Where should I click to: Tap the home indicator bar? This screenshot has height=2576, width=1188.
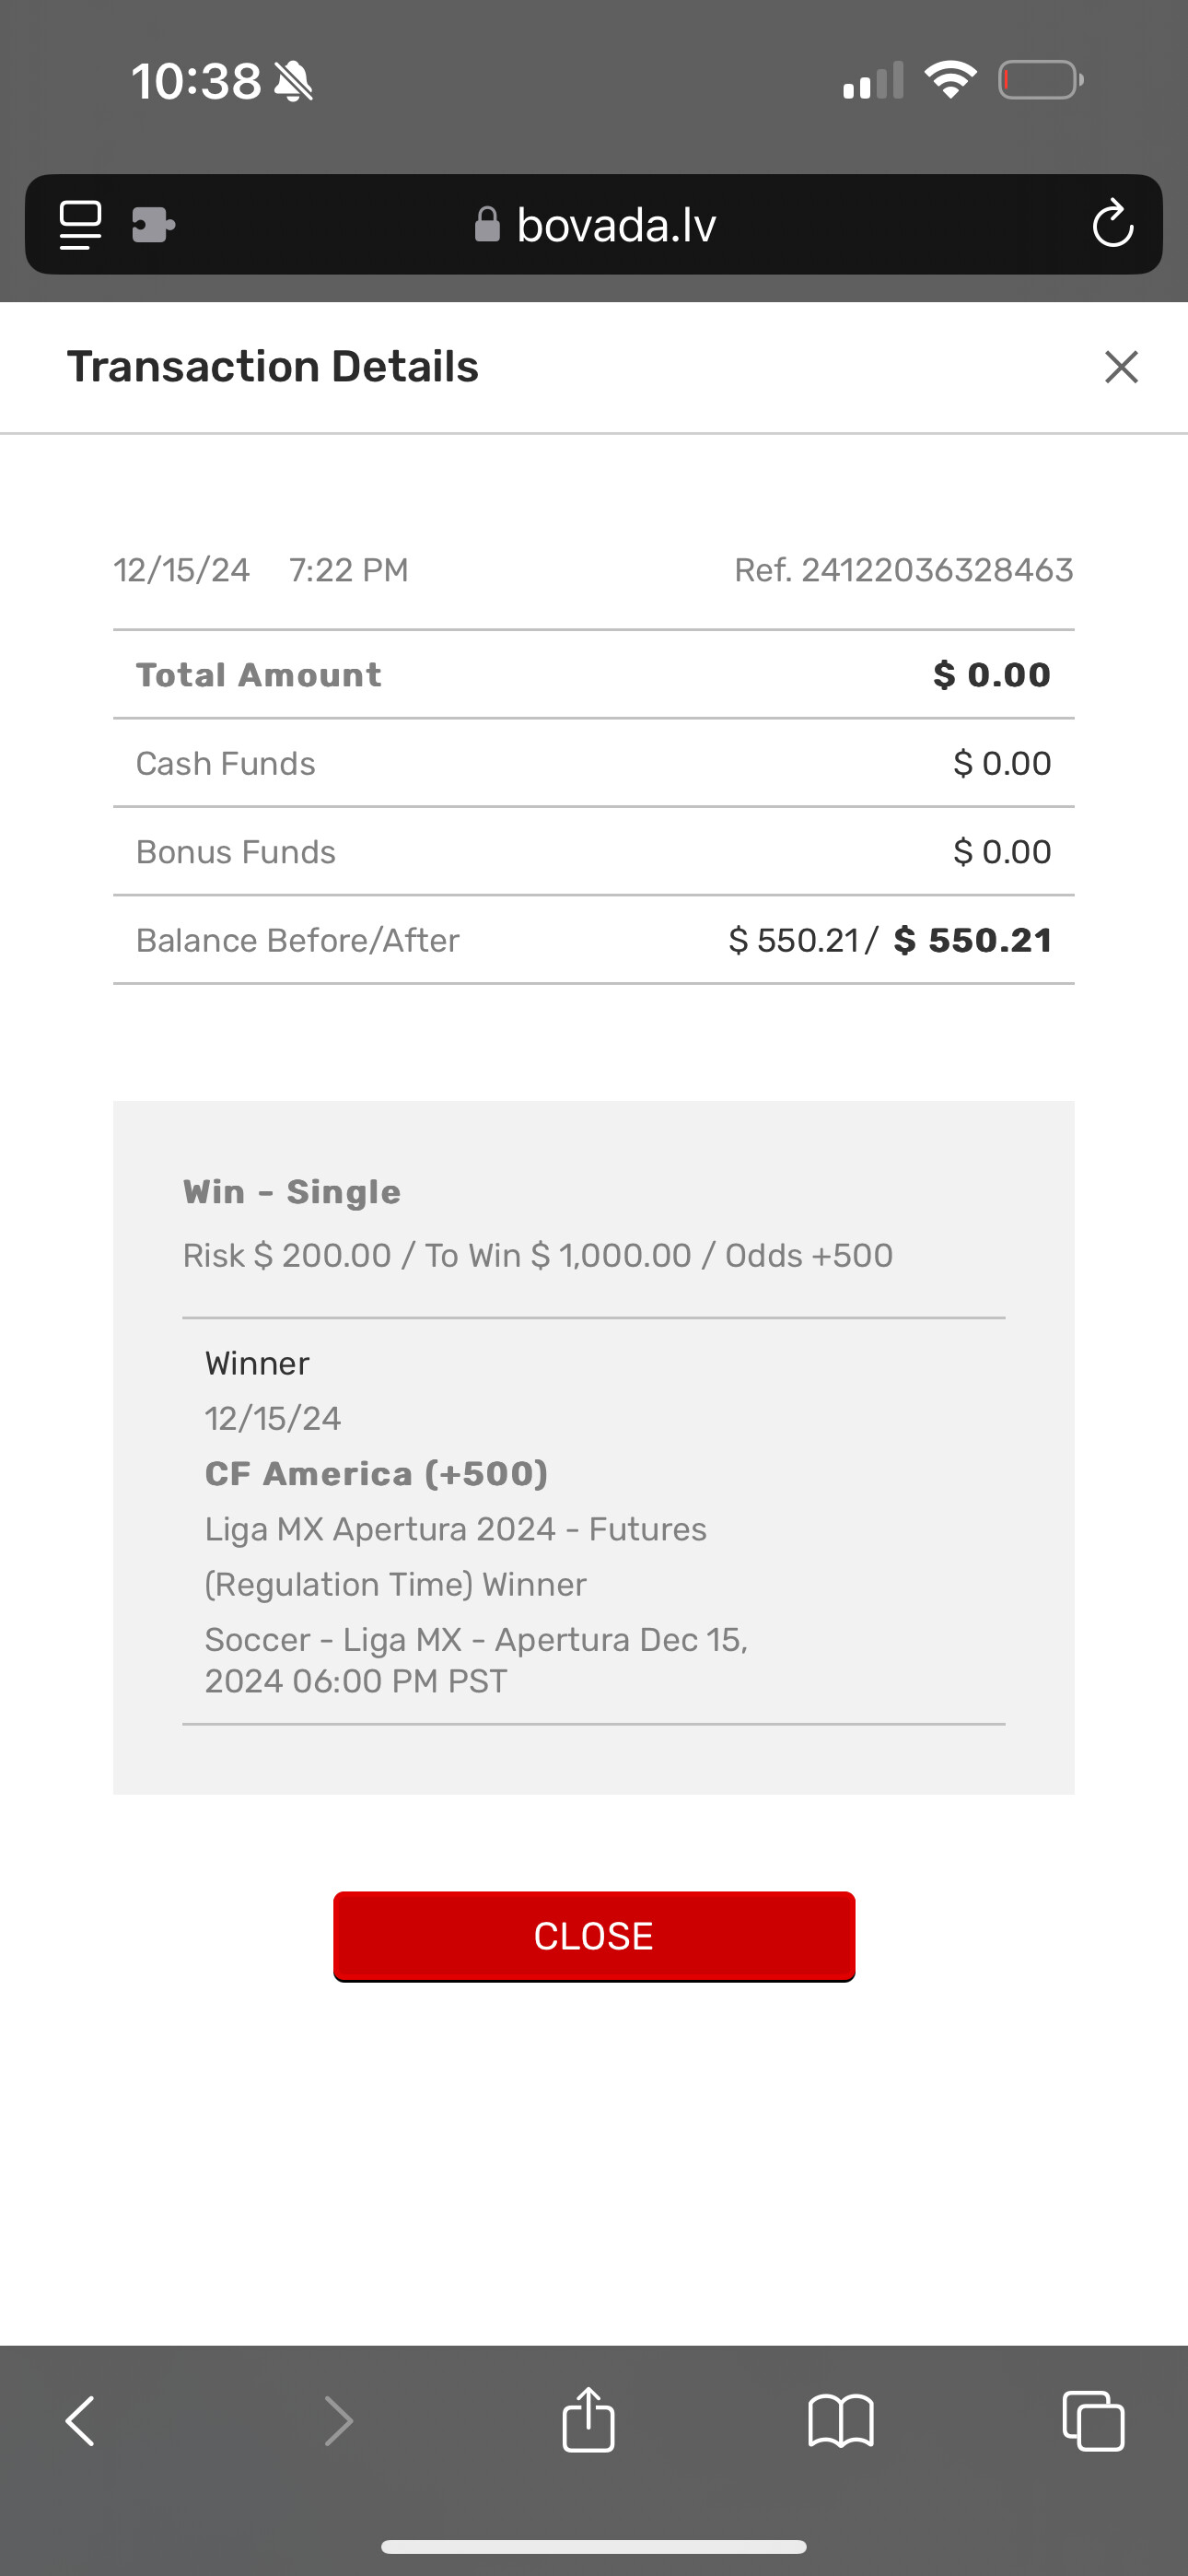(593, 2547)
